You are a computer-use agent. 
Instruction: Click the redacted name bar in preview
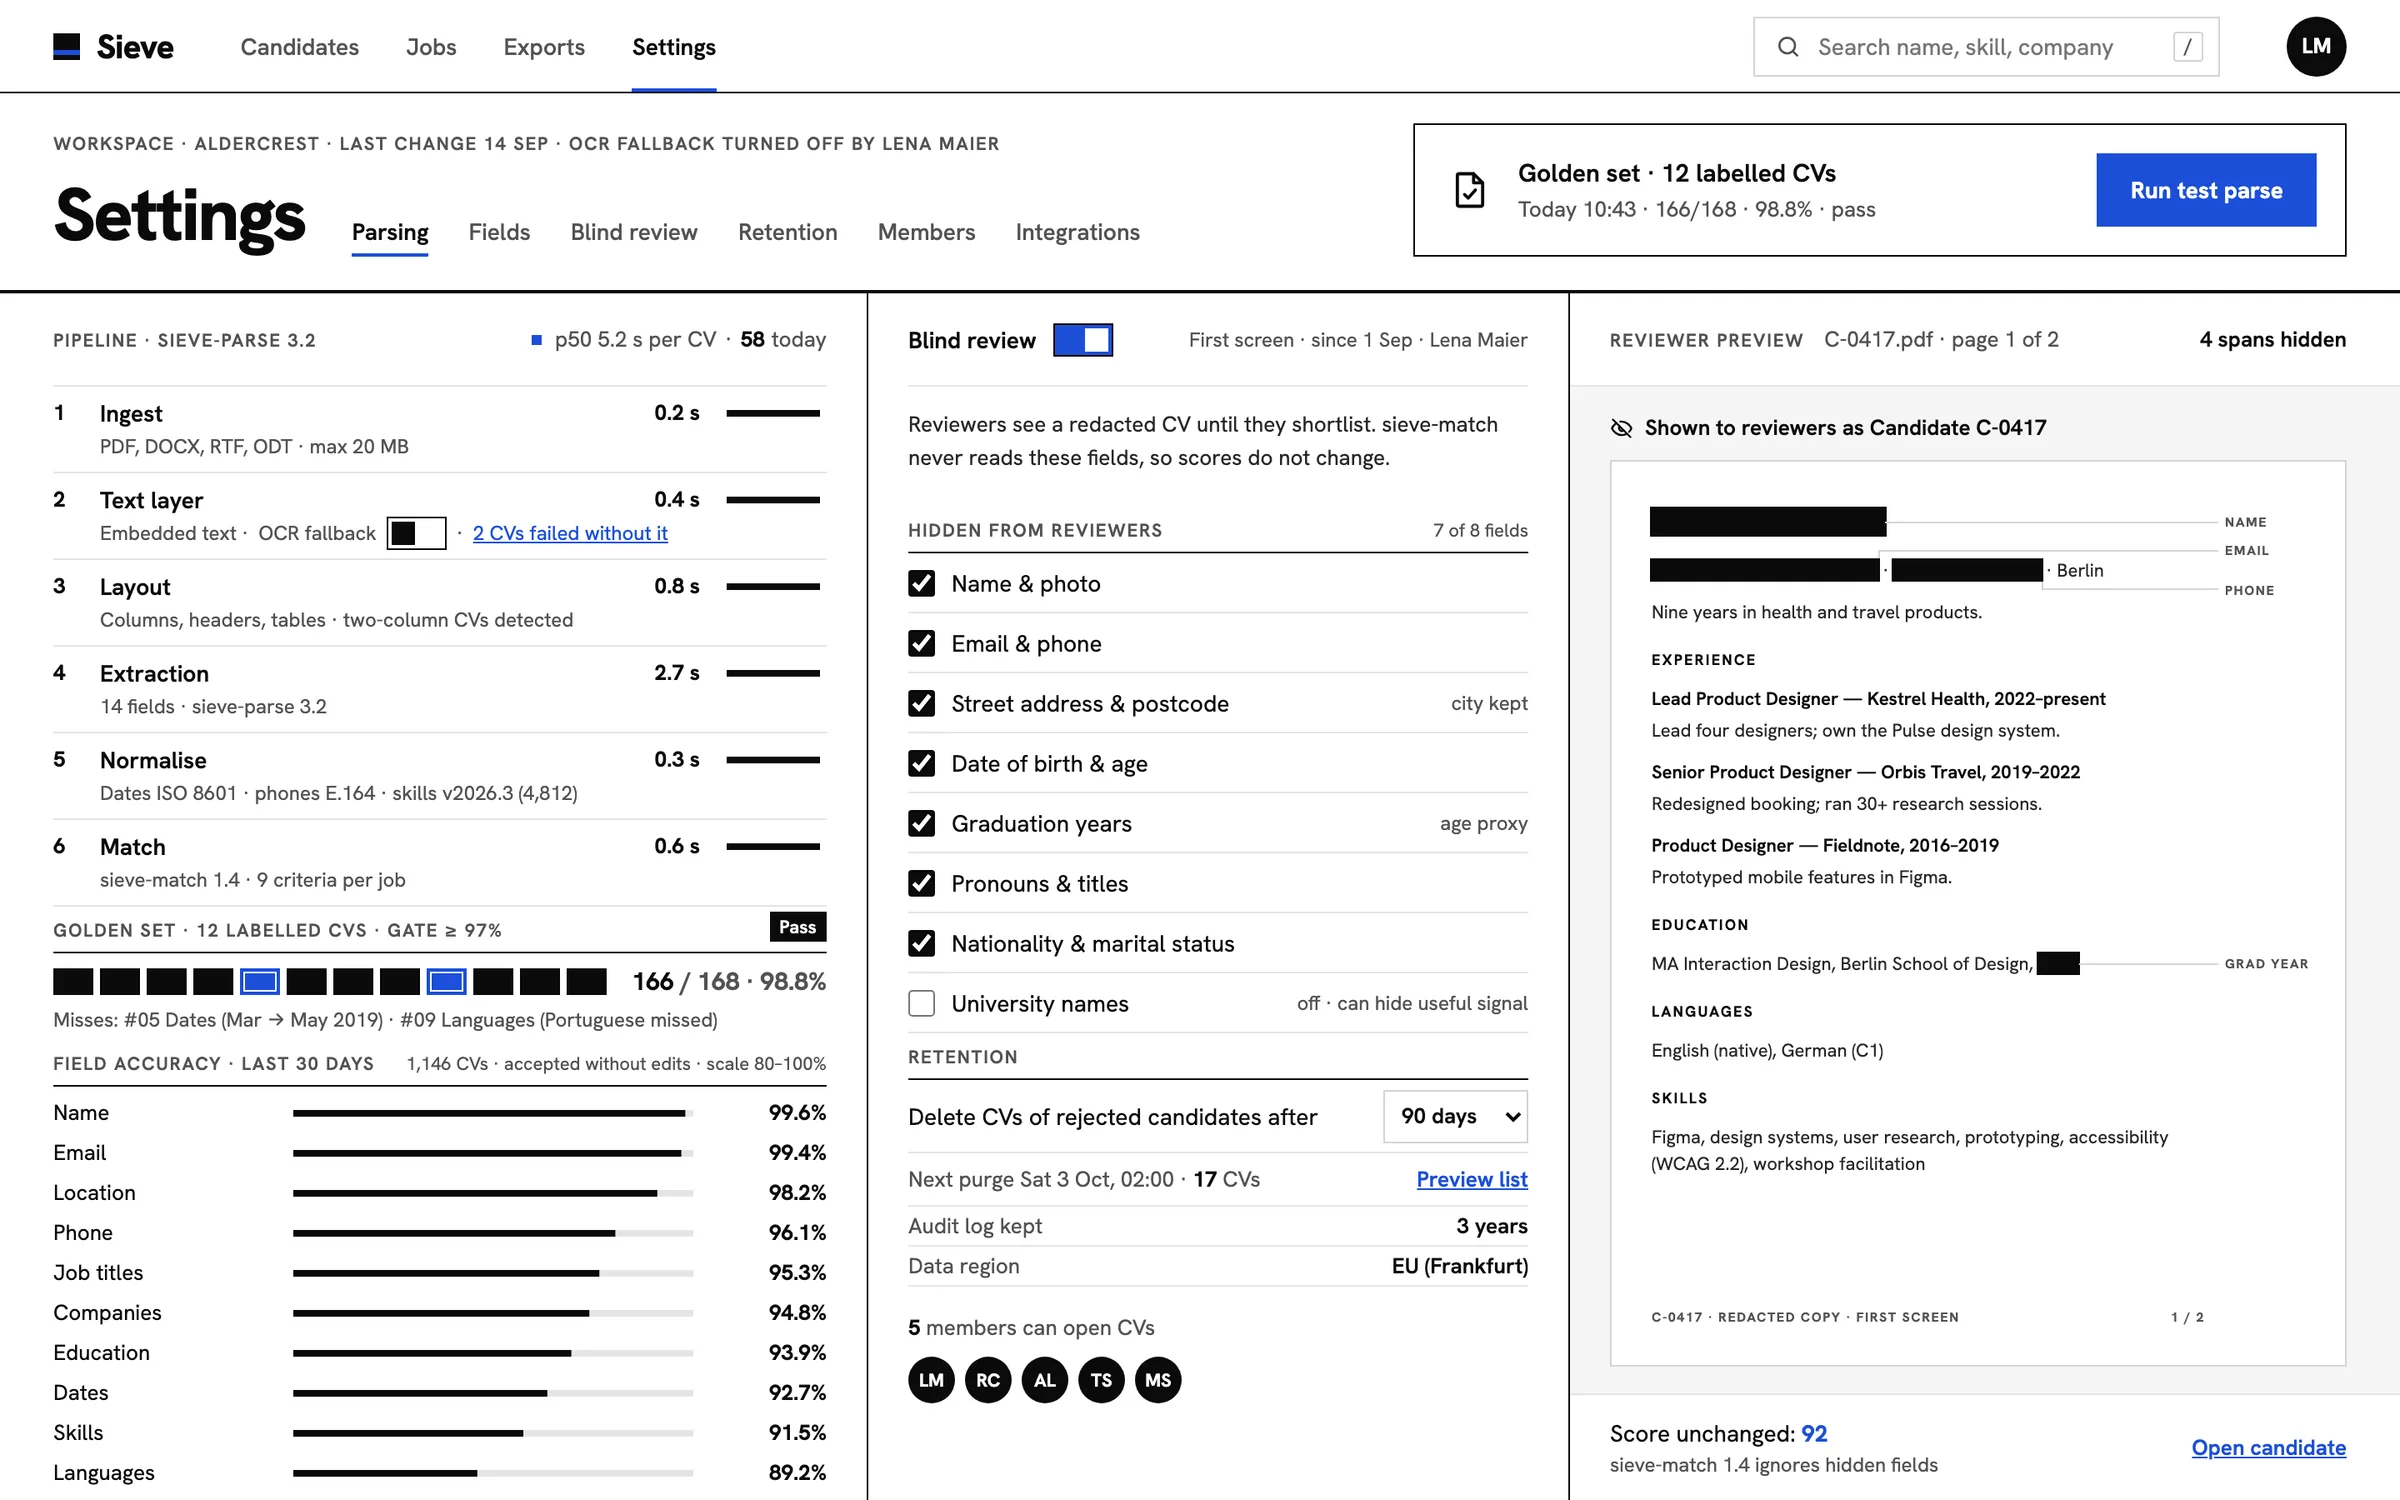[x=1768, y=522]
